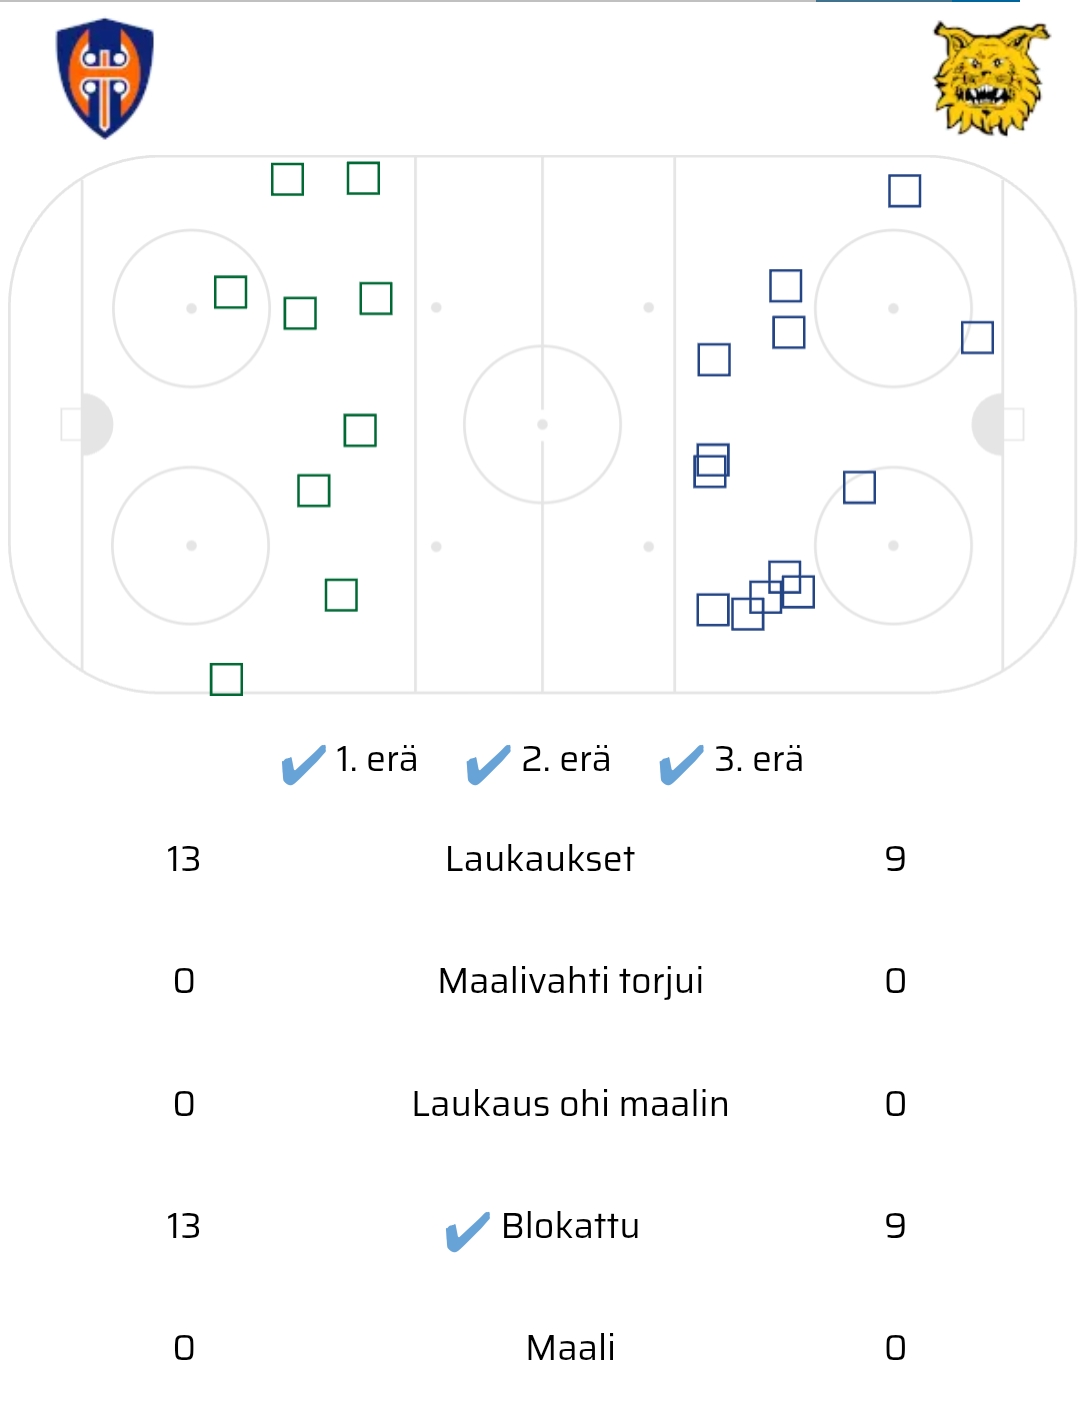Viewport: 1080px width, 1424px height.
Task: Tap blue marker beside the lower-right faceoff circle
Action: pos(859,488)
